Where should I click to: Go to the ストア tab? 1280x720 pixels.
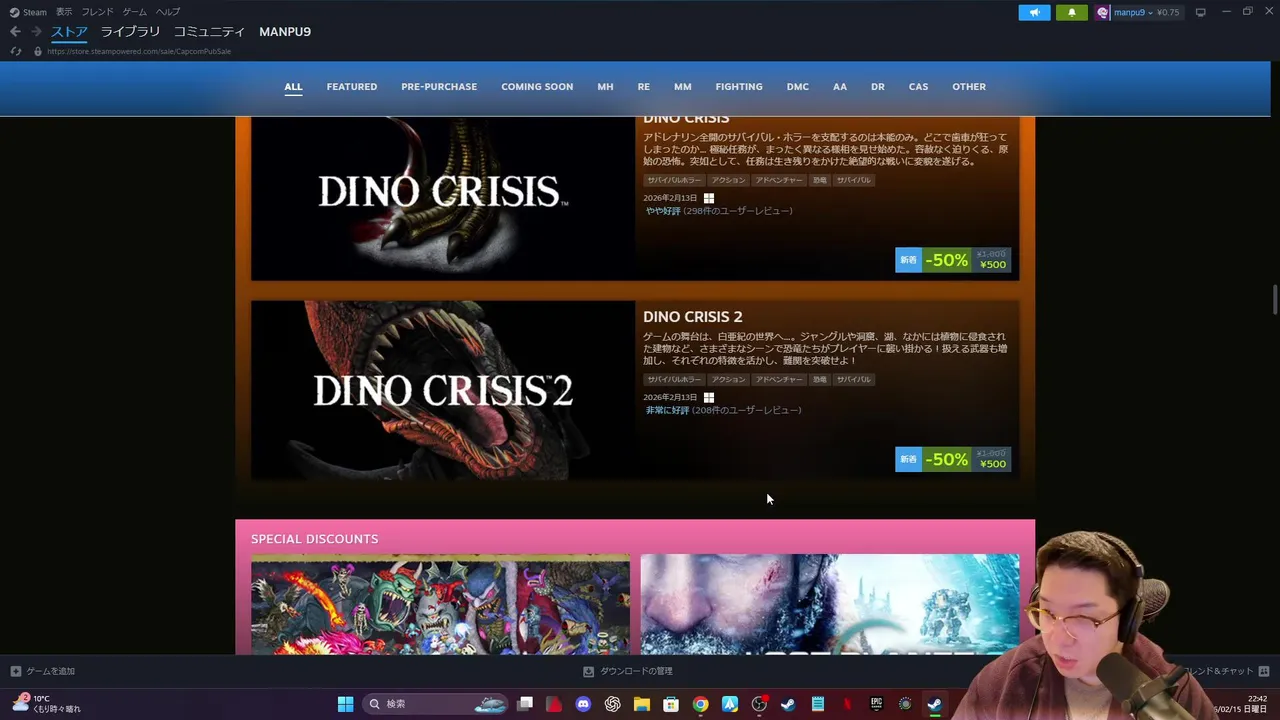(x=69, y=32)
